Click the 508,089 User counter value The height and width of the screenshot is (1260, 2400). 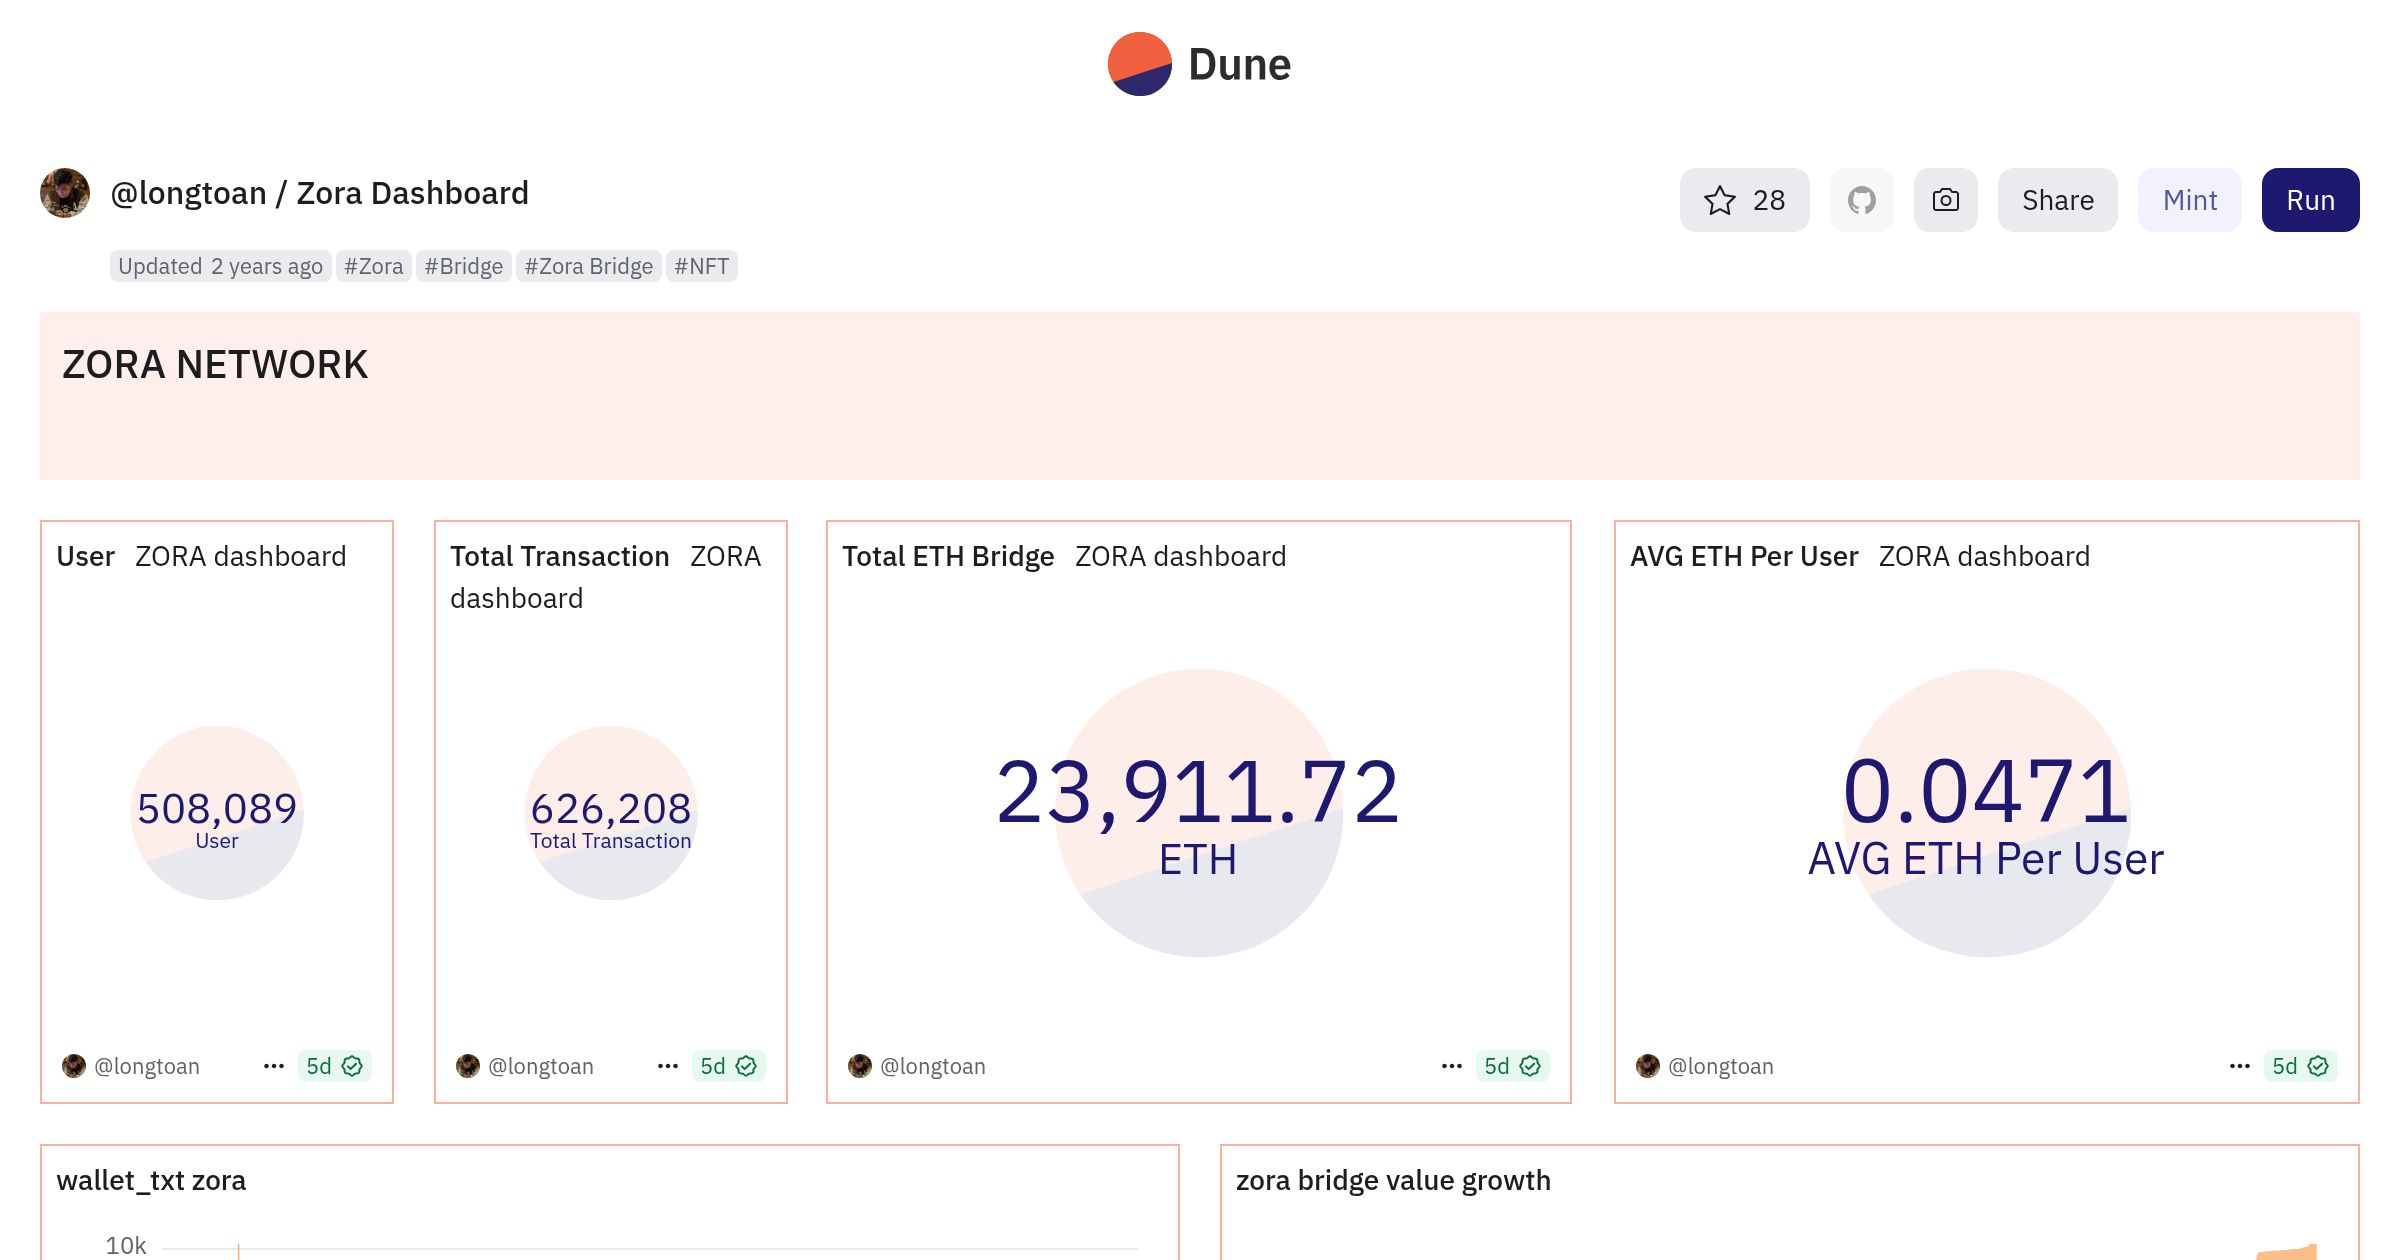pos(217,808)
